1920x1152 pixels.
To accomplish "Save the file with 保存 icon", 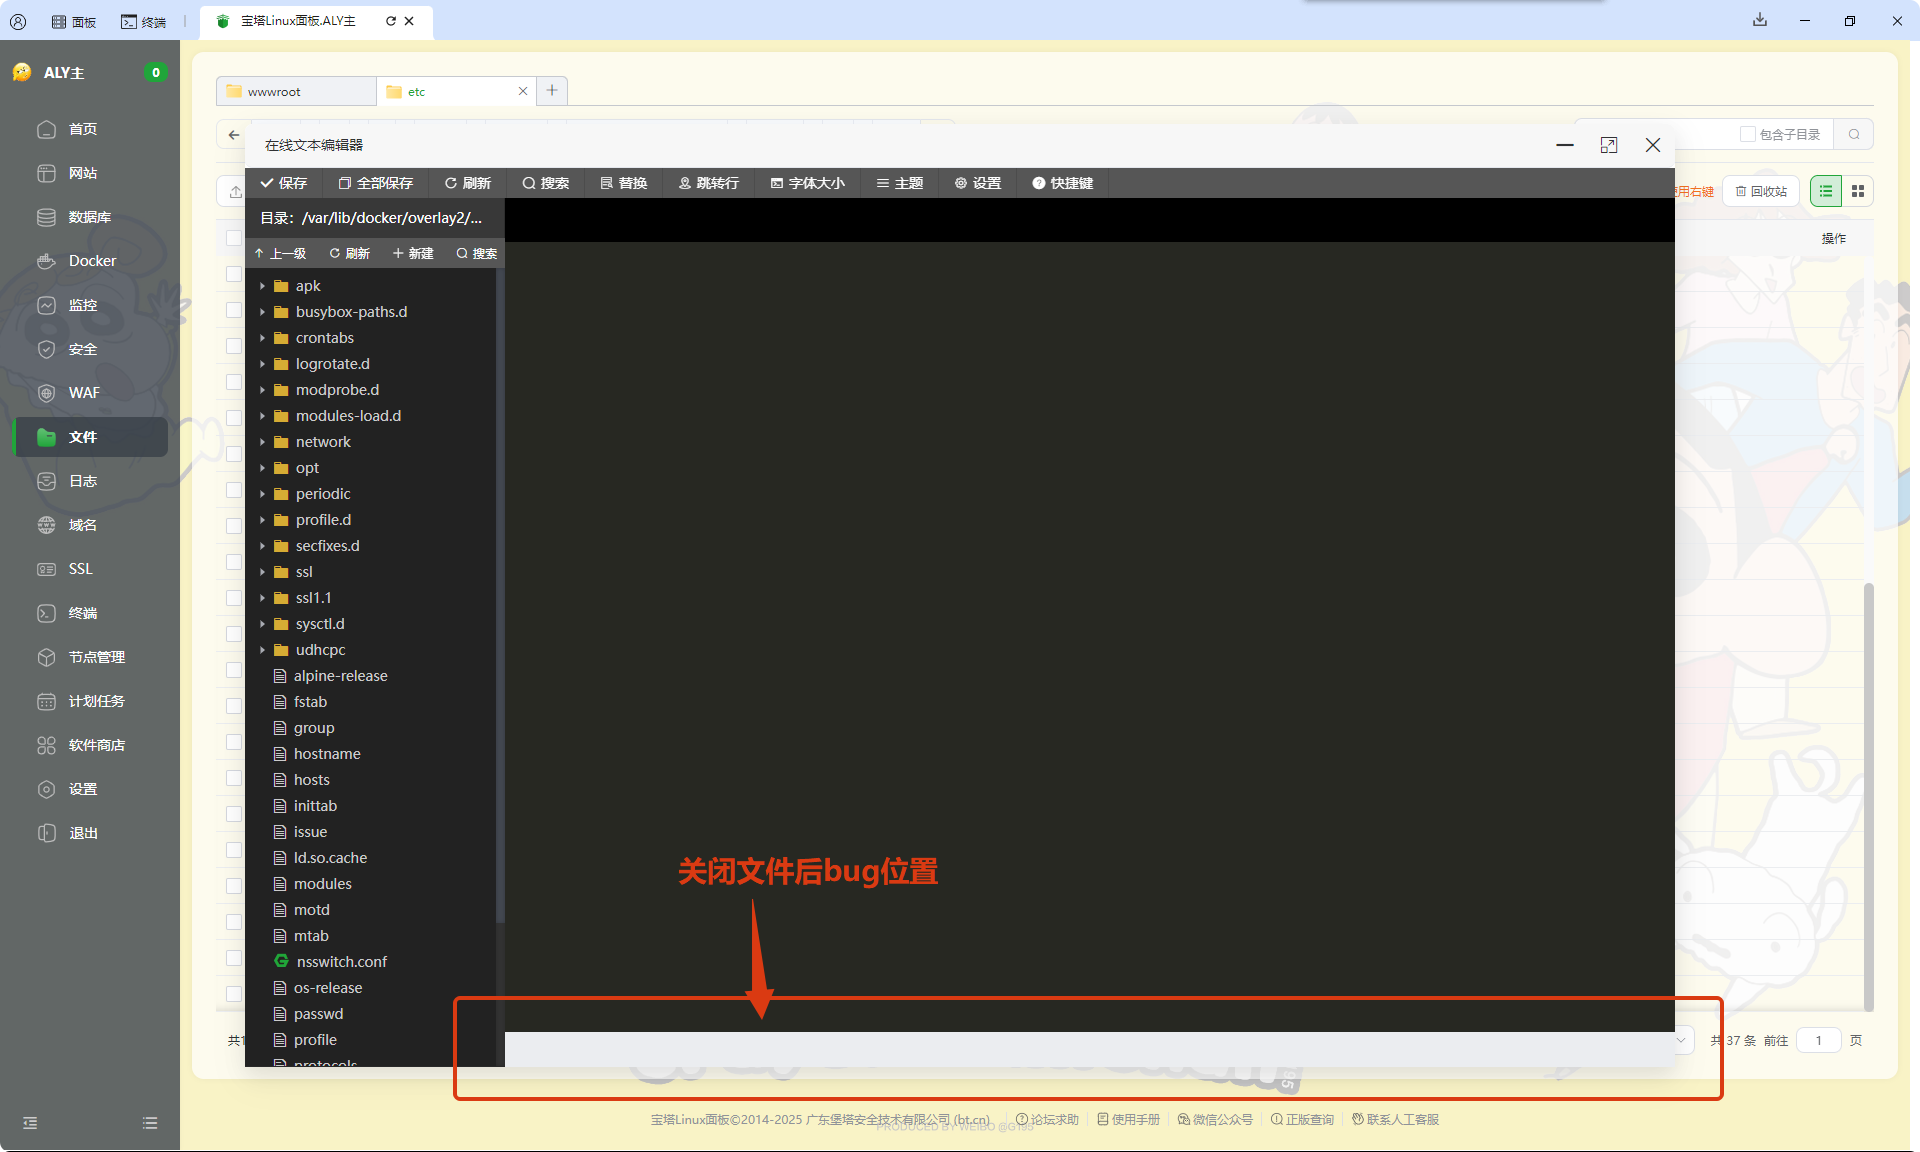I will [x=284, y=183].
